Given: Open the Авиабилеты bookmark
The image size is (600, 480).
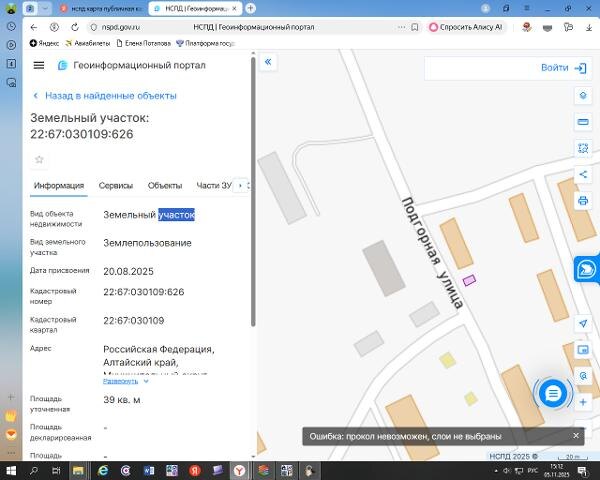Looking at the screenshot, I should 88,43.
